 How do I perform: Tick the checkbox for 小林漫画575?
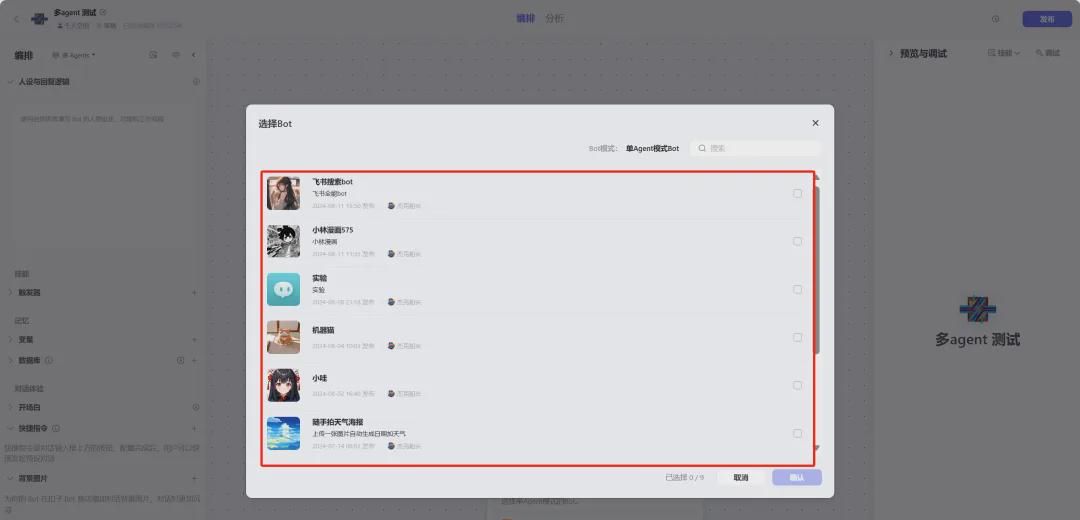coord(797,241)
